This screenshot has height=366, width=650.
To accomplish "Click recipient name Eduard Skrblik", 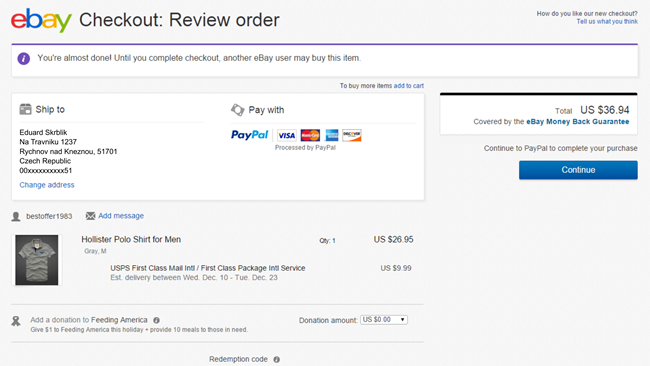I will (43, 133).
